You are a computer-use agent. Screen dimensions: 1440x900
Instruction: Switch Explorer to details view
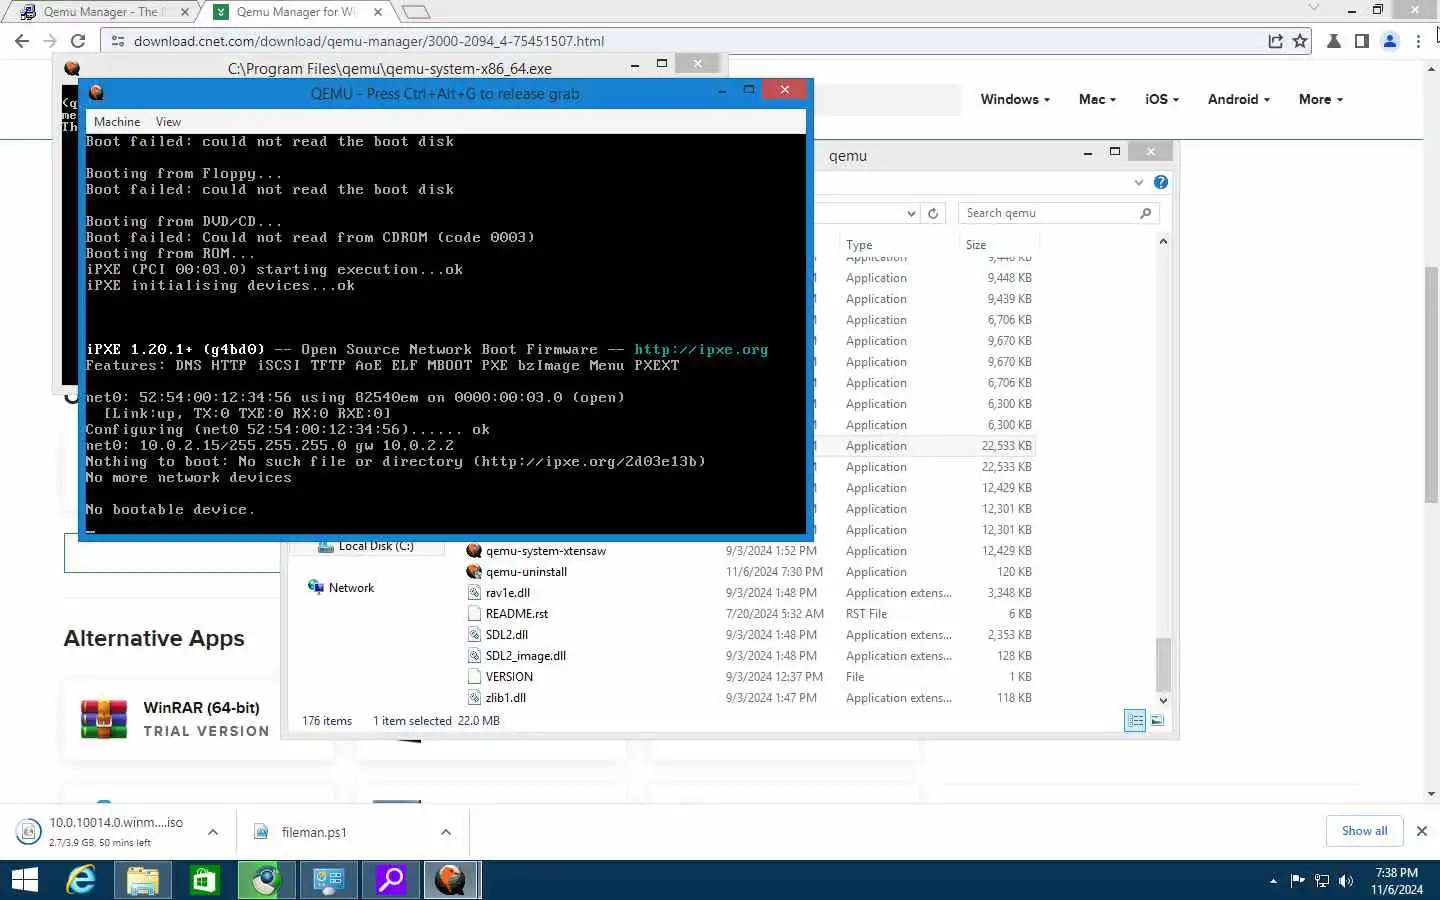(x=1135, y=720)
